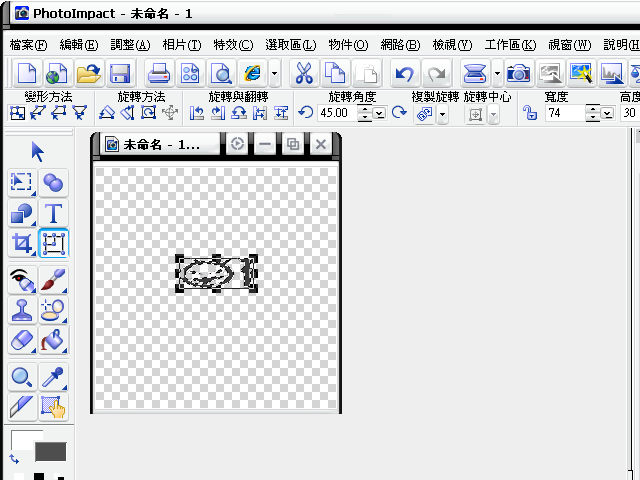Screen dimensions: 640x480
Task: Preview in browser with Internet Explorer icon
Action: point(253,74)
